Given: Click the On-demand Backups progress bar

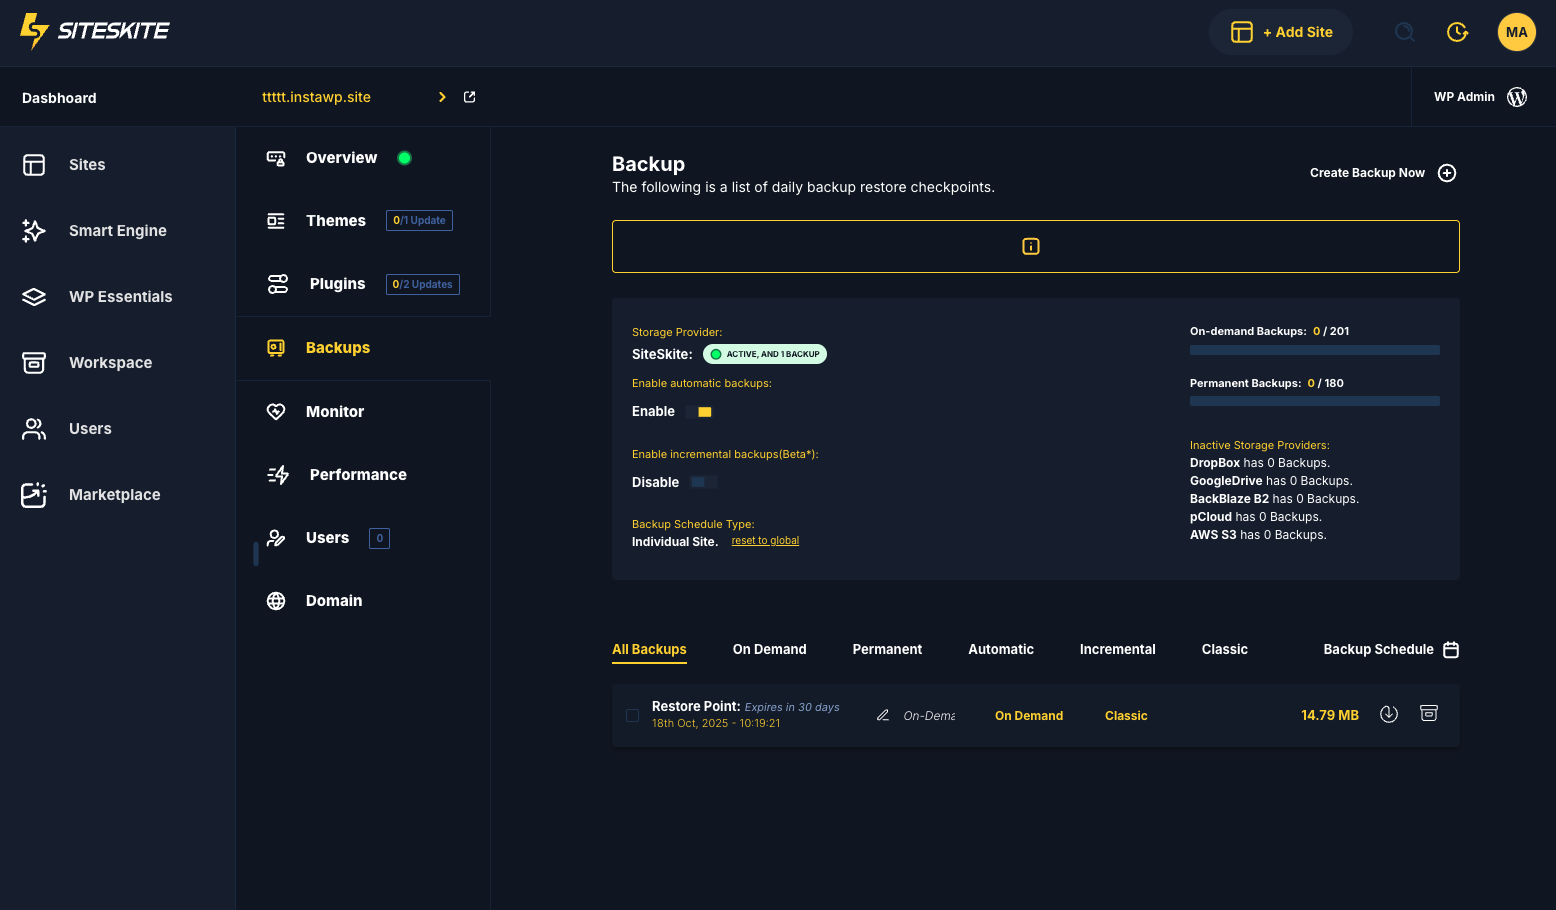Looking at the screenshot, I should [1314, 350].
